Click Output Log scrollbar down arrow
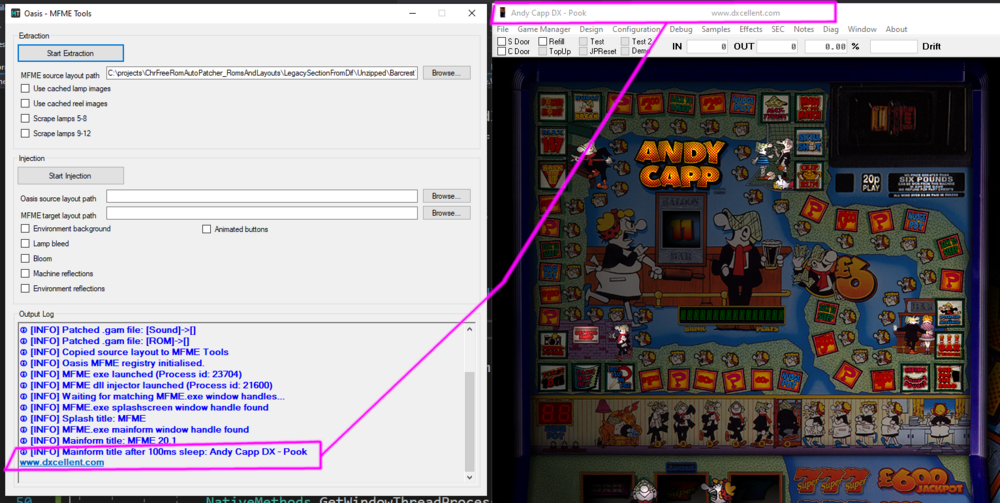The height and width of the screenshot is (503, 1000). coord(470,477)
